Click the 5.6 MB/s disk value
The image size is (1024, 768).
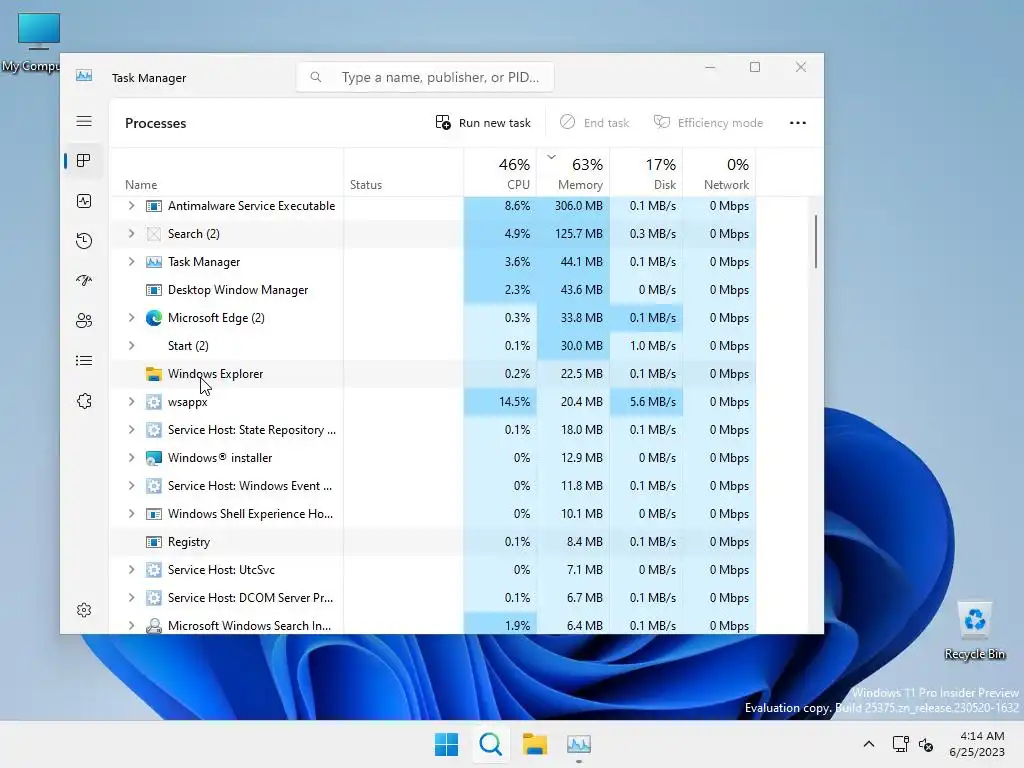(x=652, y=402)
